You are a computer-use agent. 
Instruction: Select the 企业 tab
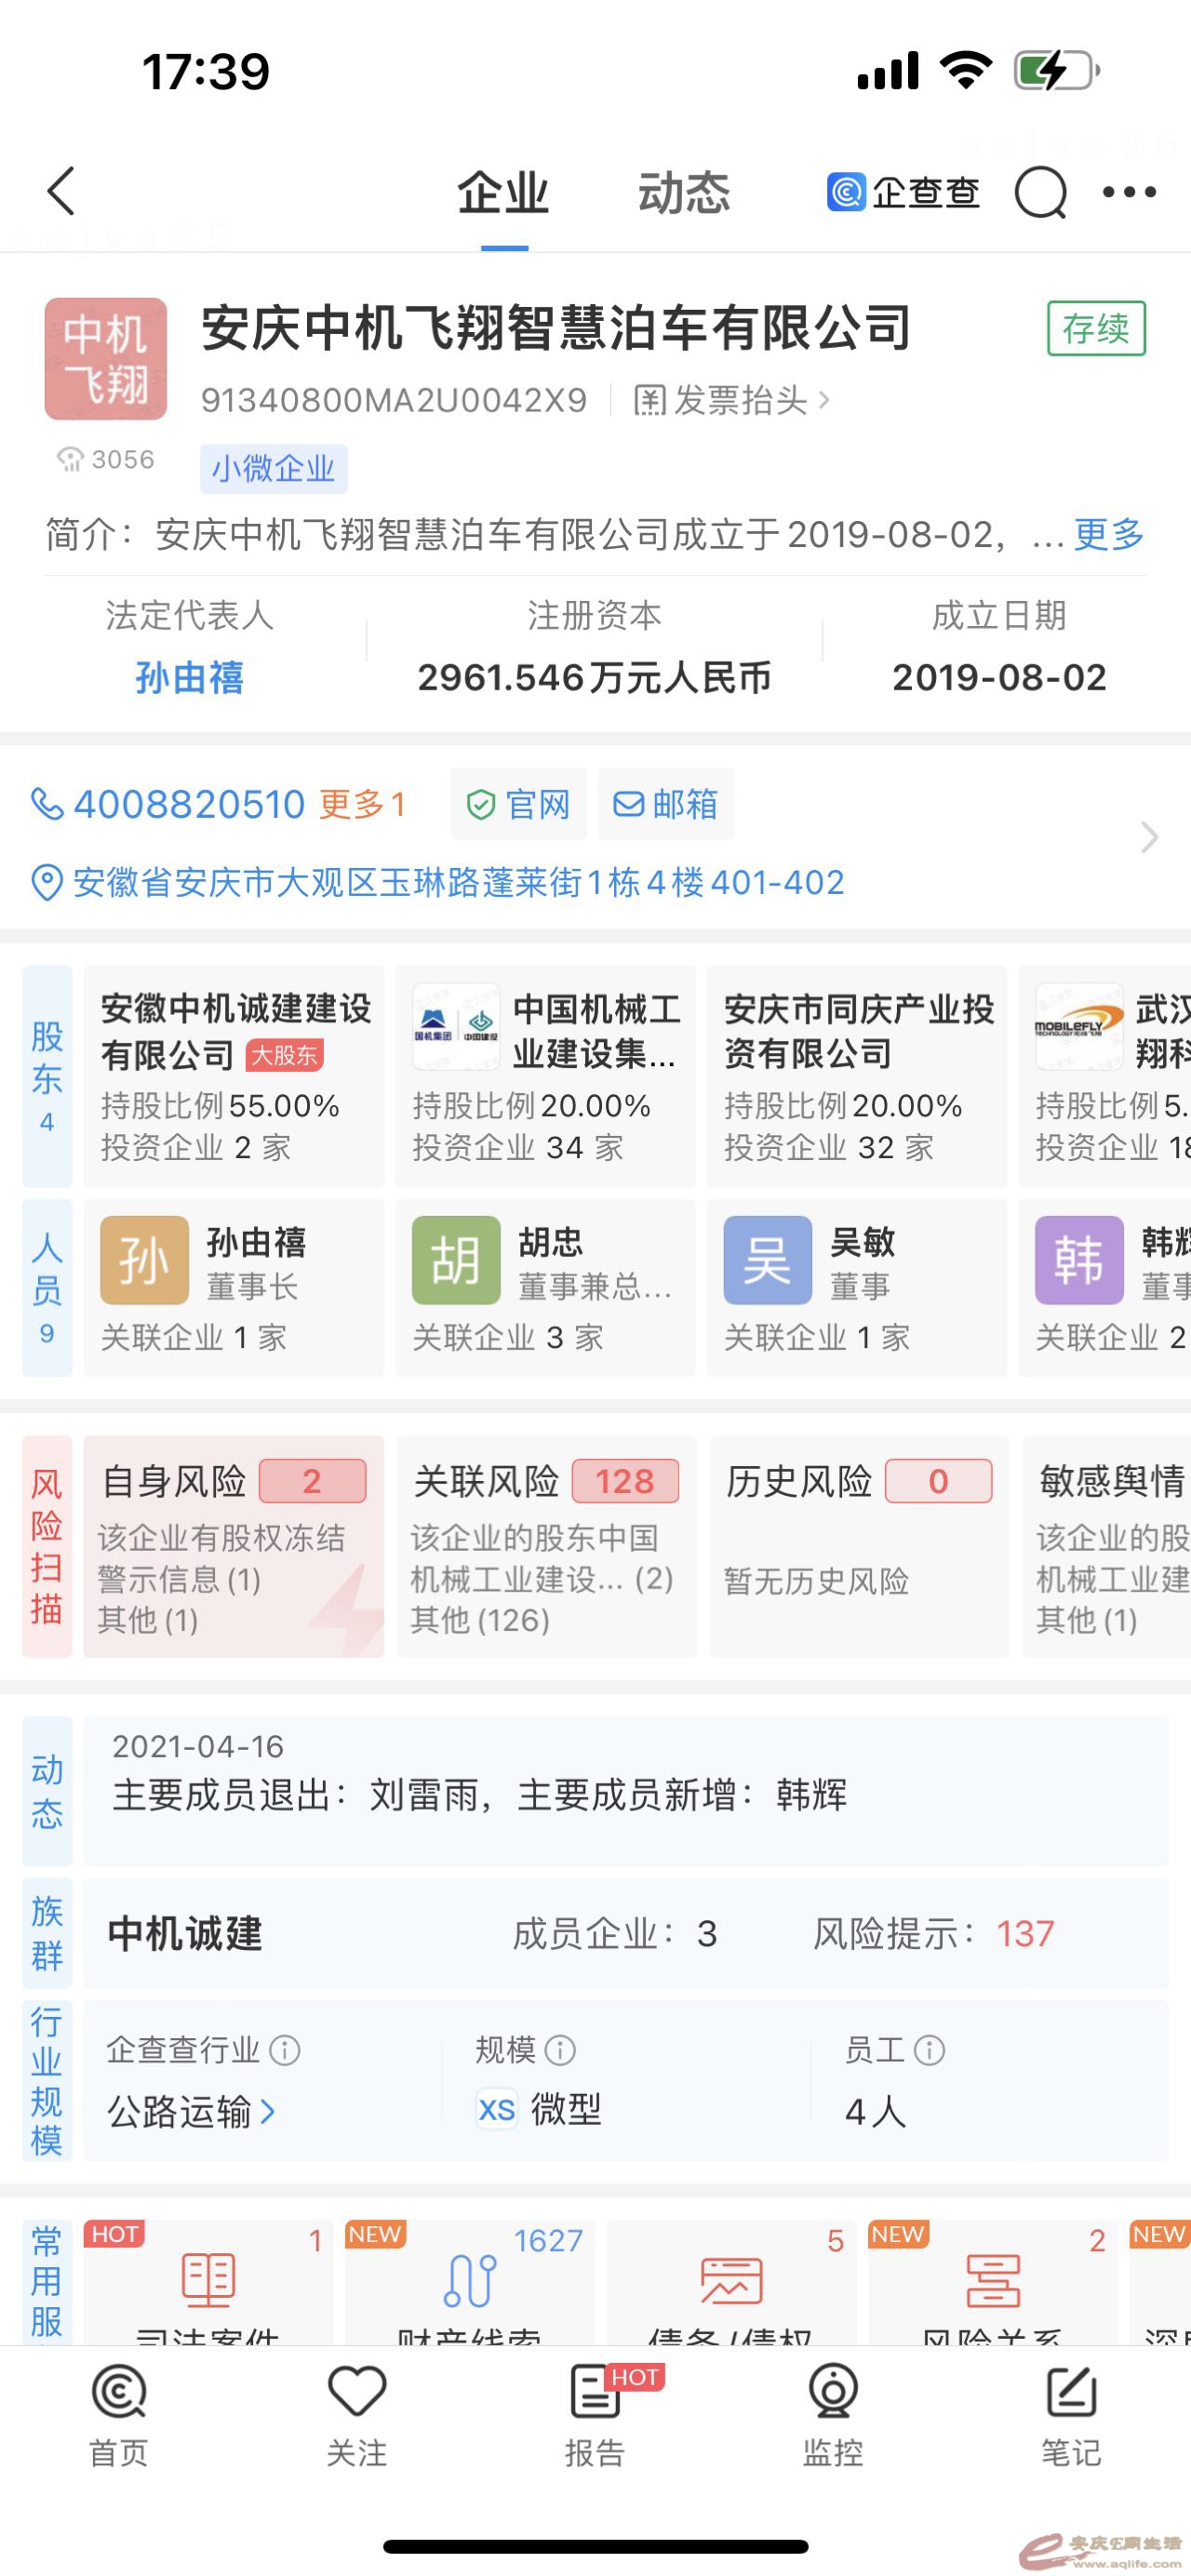click(503, 193)
